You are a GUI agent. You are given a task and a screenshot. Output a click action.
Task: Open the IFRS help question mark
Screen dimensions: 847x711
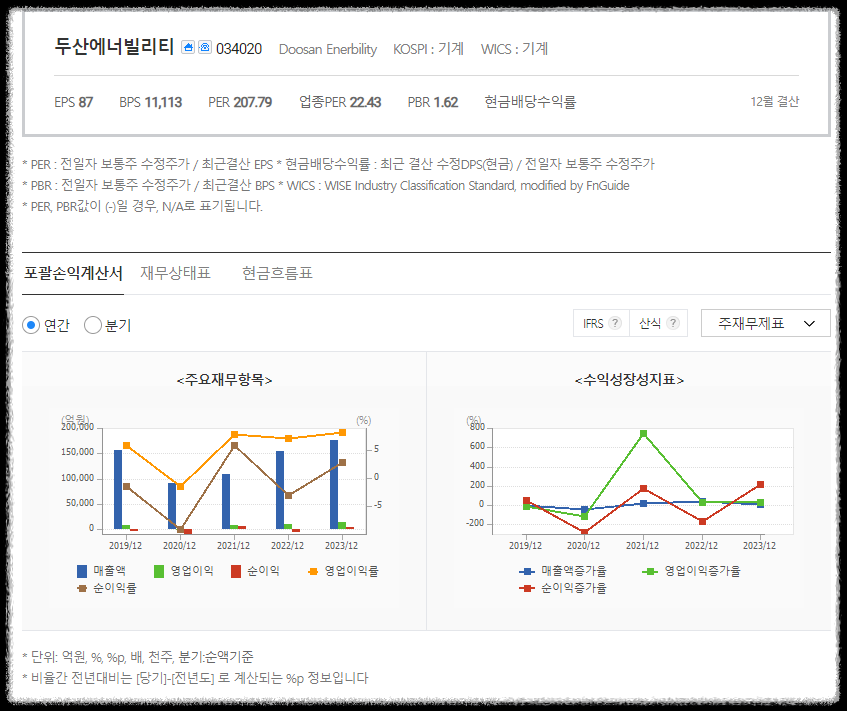coord(615,323)
